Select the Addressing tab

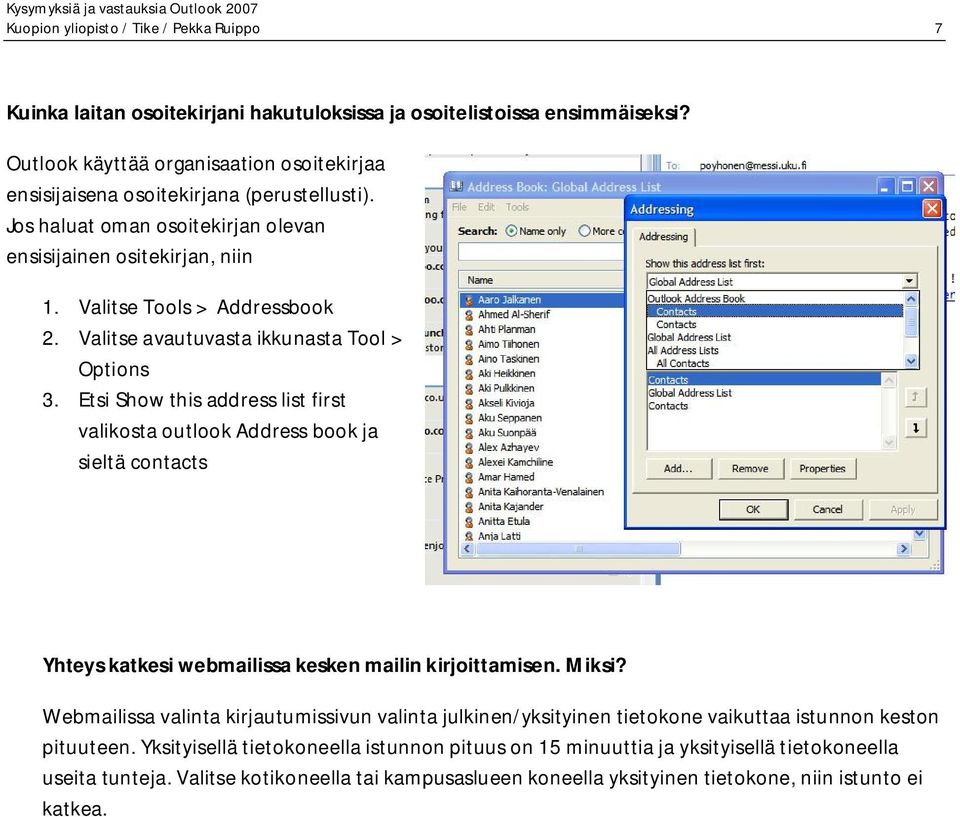[x=664, y=236]
